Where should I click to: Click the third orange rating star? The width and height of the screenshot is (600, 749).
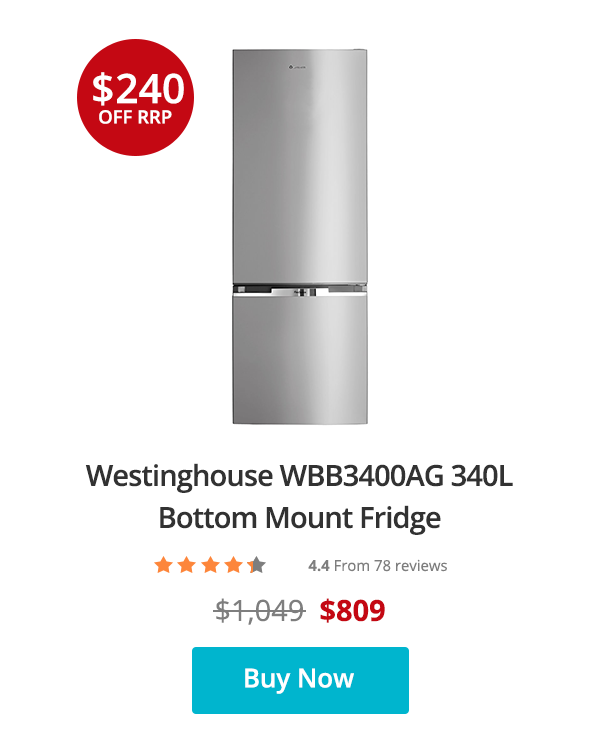[210, 565]
